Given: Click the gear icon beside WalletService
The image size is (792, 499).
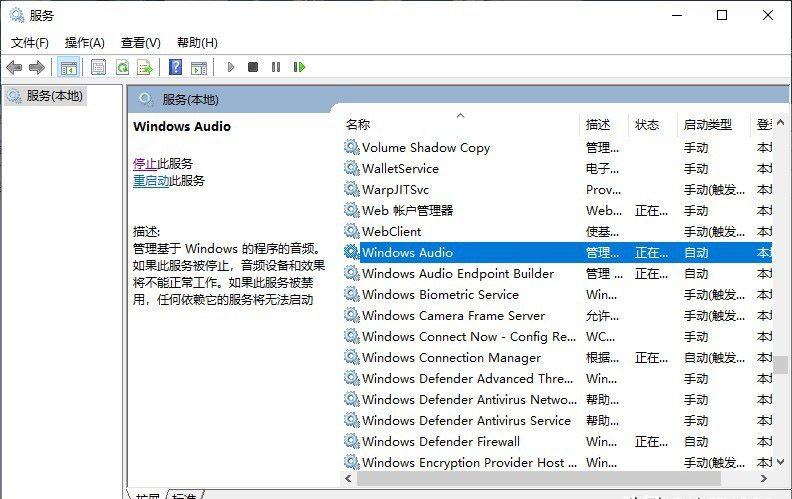Looking at the screenshot, I should pos(352,168).
